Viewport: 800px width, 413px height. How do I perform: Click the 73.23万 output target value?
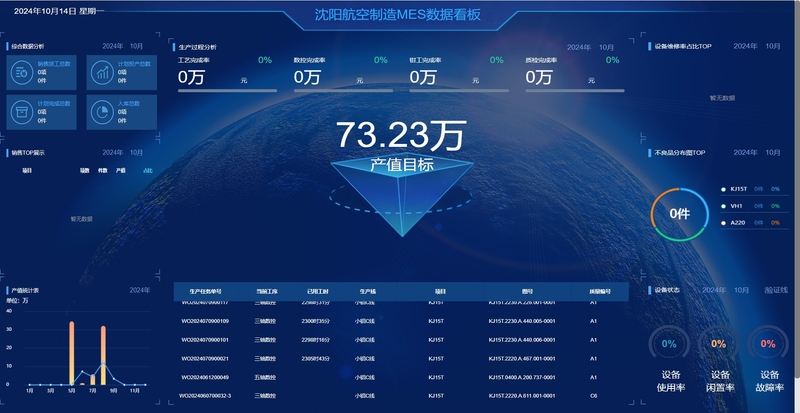(x=402, y=135)
